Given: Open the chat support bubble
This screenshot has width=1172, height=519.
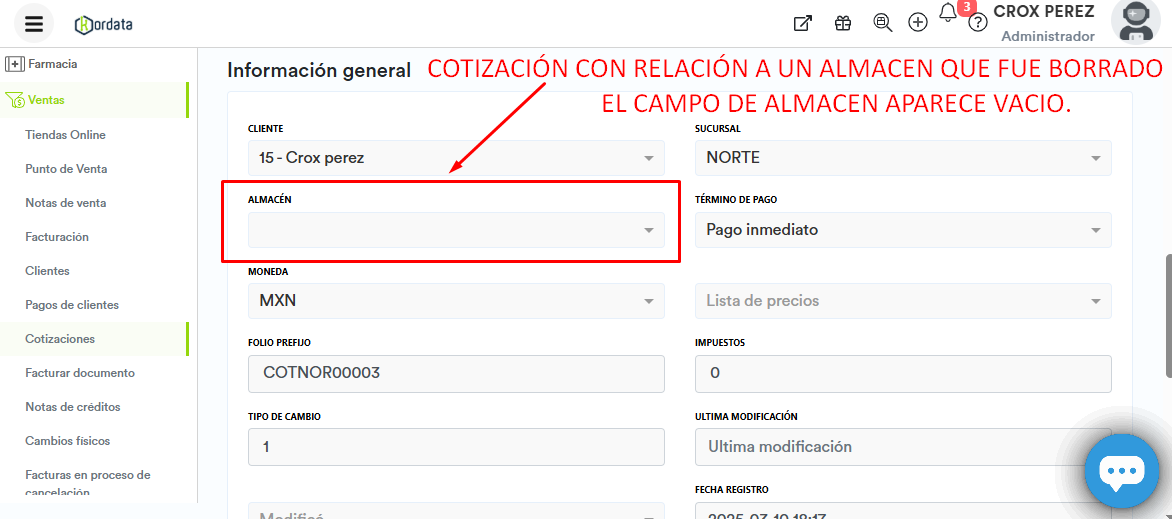Looking at the screenshot, I should (x=1121, y=471).
